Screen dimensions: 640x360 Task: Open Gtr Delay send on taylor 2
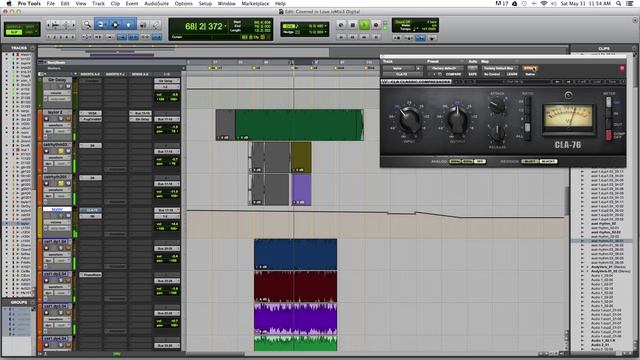[x=140, y=119]
